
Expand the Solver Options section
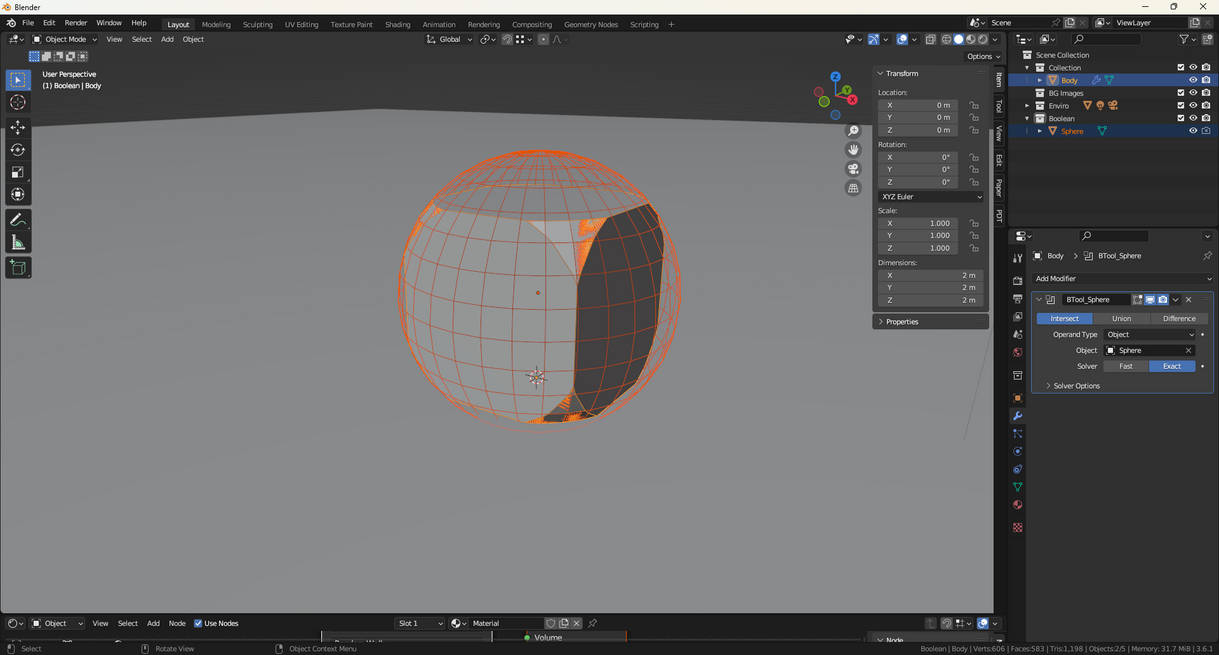(1076, 386)
